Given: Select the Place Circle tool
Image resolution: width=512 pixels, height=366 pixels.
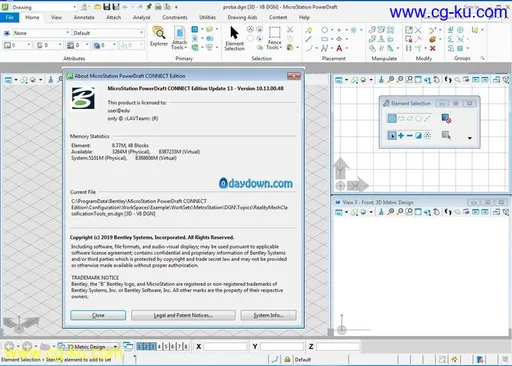Looking at the screenshot, I should tap(324, 30).
